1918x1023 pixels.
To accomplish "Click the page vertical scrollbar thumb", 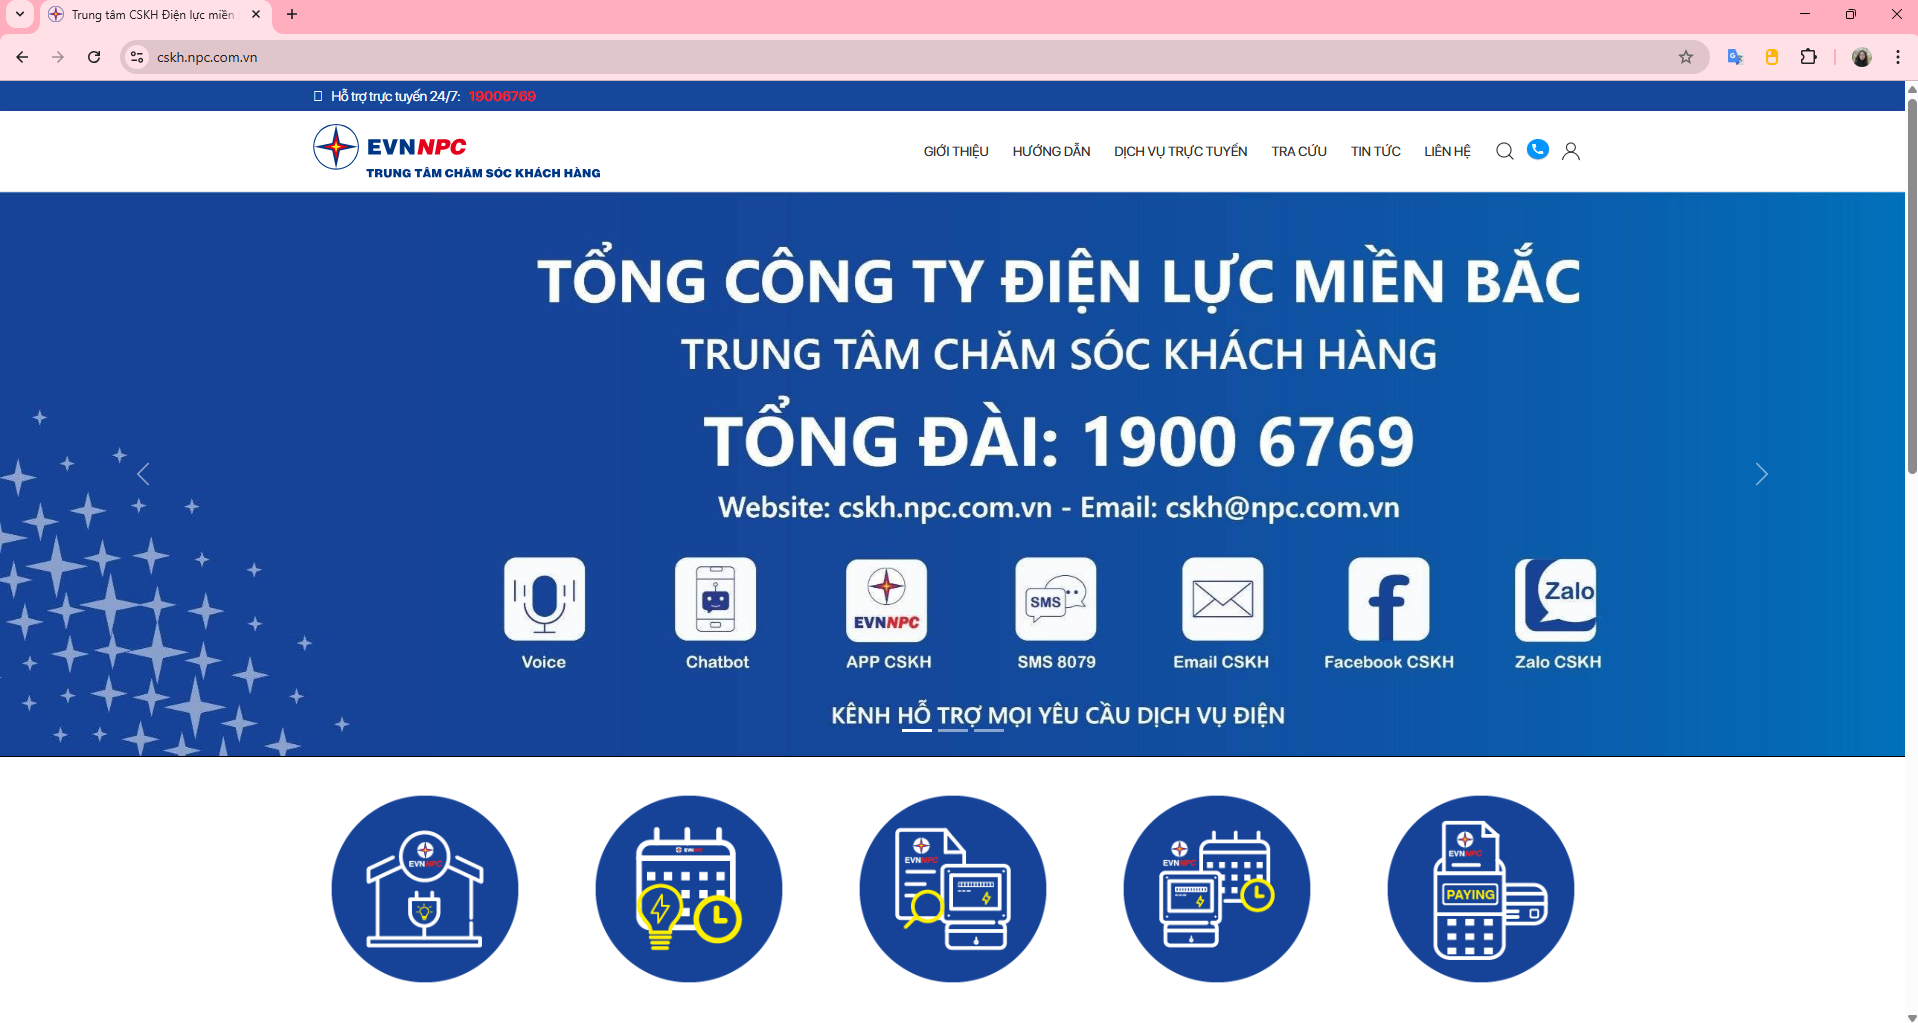I will click(1912, 285).
